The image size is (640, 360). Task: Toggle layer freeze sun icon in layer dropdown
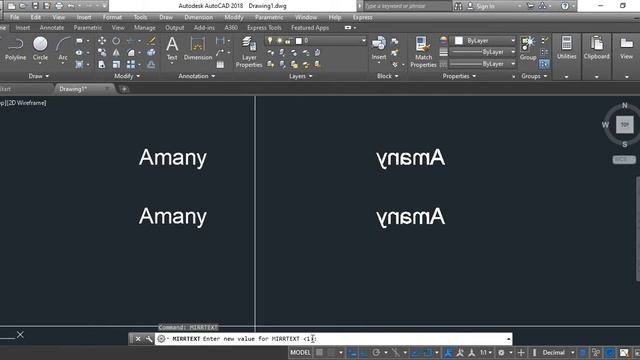[x=280, y=40]
